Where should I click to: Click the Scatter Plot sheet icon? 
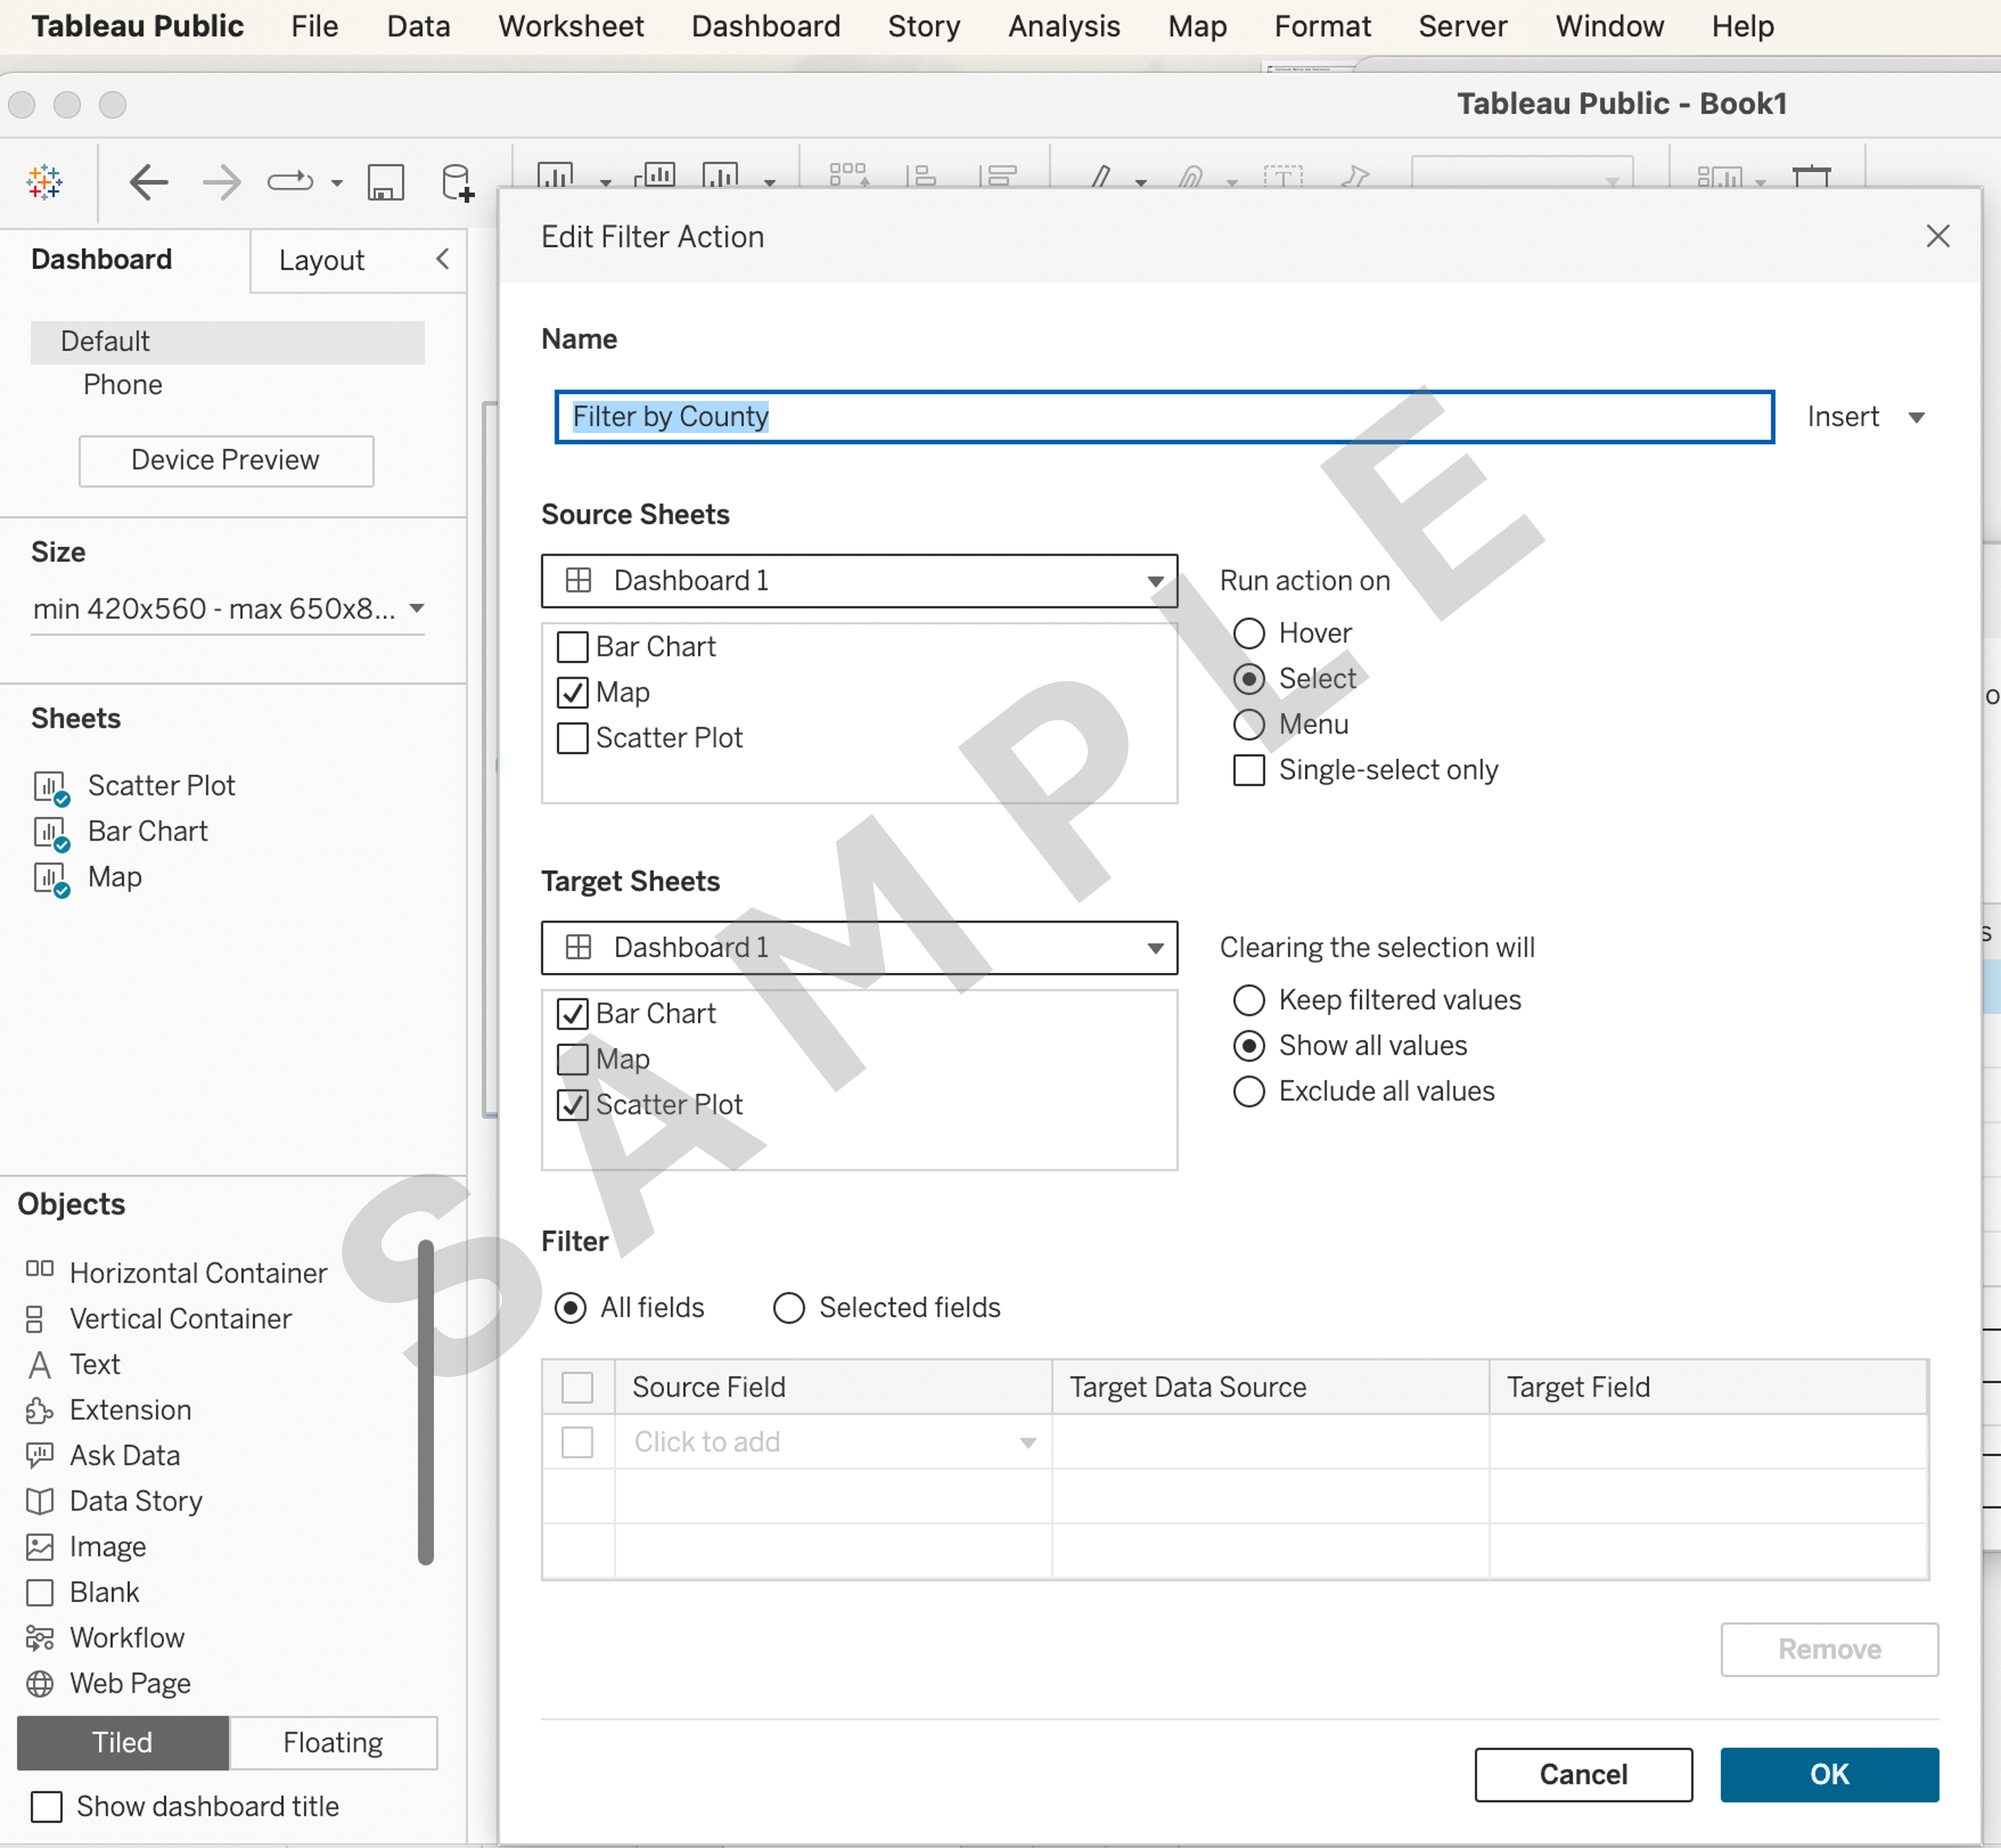click(x=50, y=787)
